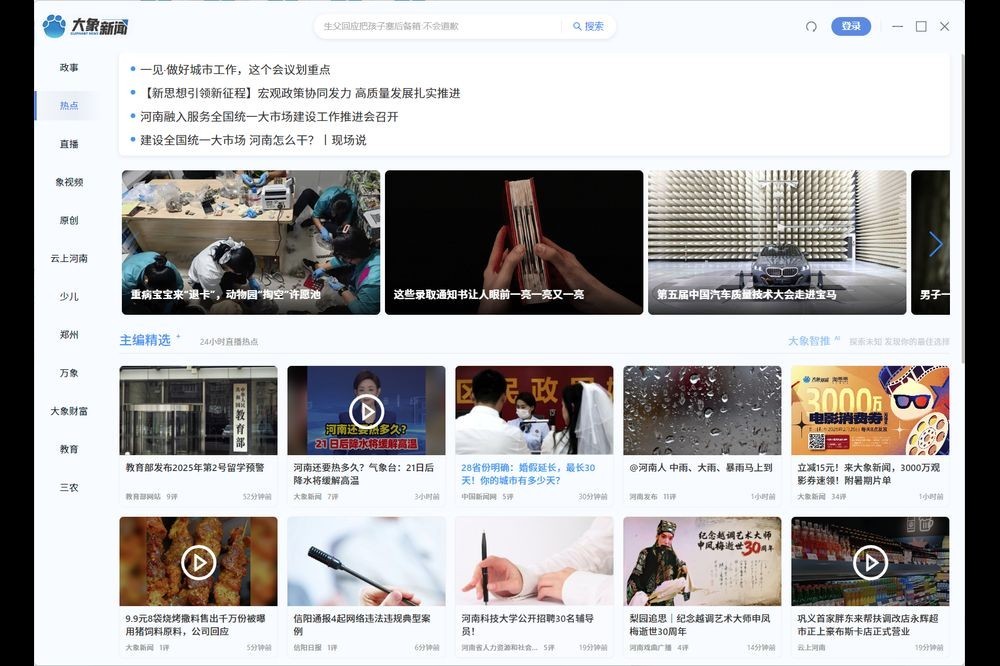This screenshot has height=666, width=1000.
Task: Click source label 教育部网站
Action: click(143, 496)
